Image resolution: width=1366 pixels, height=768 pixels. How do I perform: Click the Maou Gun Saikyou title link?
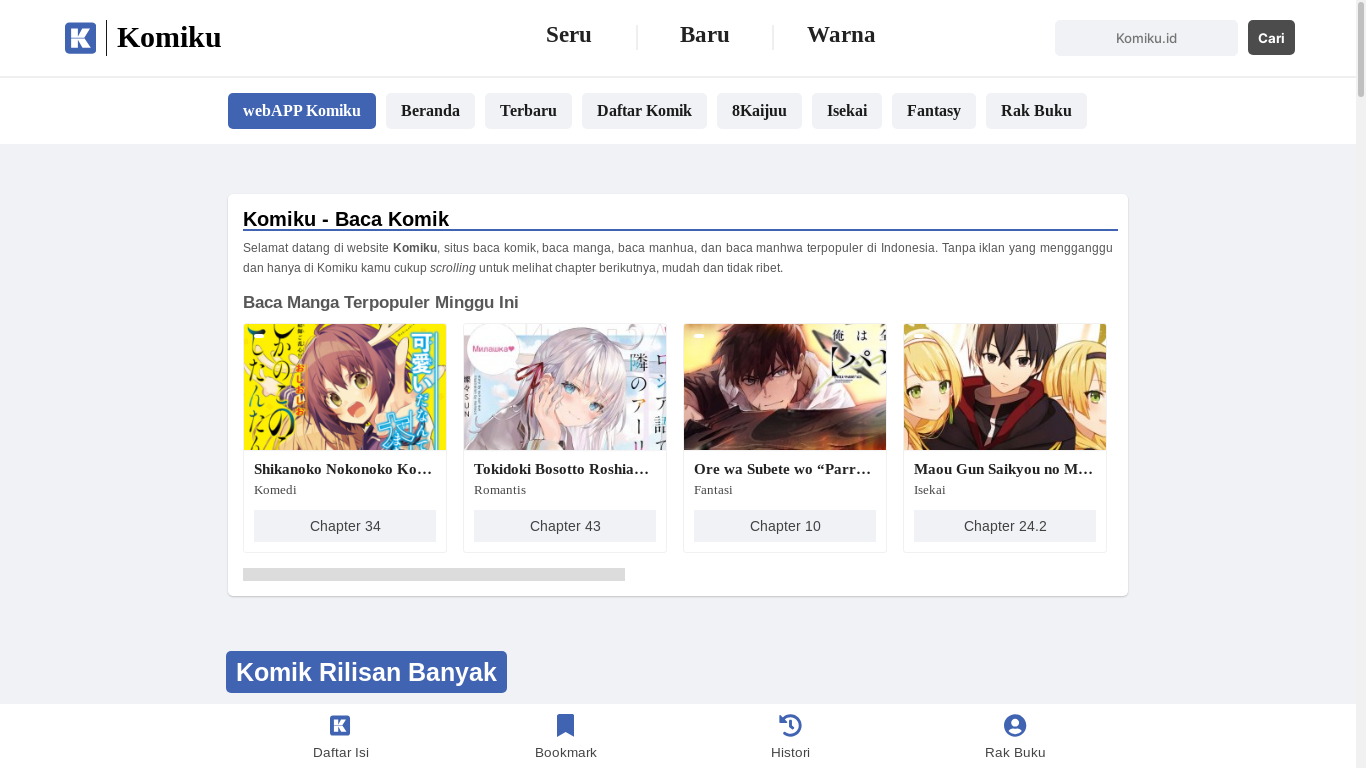[x=1003, y=469]
